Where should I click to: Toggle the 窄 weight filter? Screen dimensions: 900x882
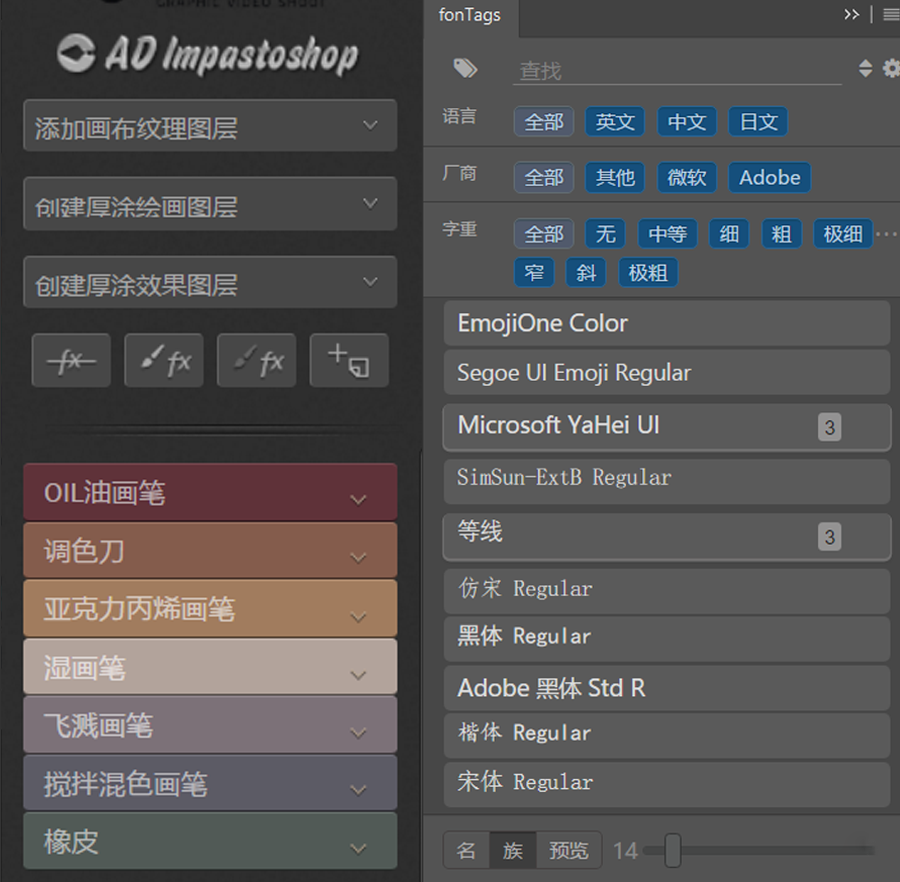tap(534, 272)
